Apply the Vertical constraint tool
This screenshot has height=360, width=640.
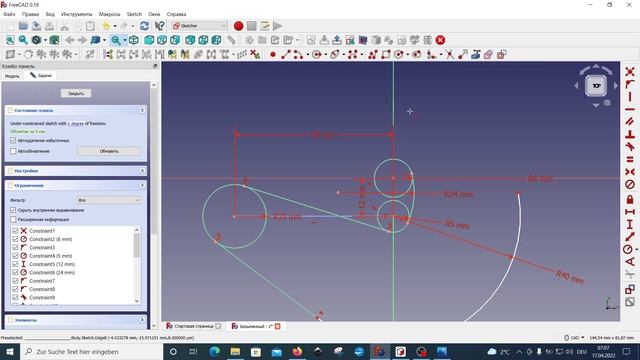630,97
